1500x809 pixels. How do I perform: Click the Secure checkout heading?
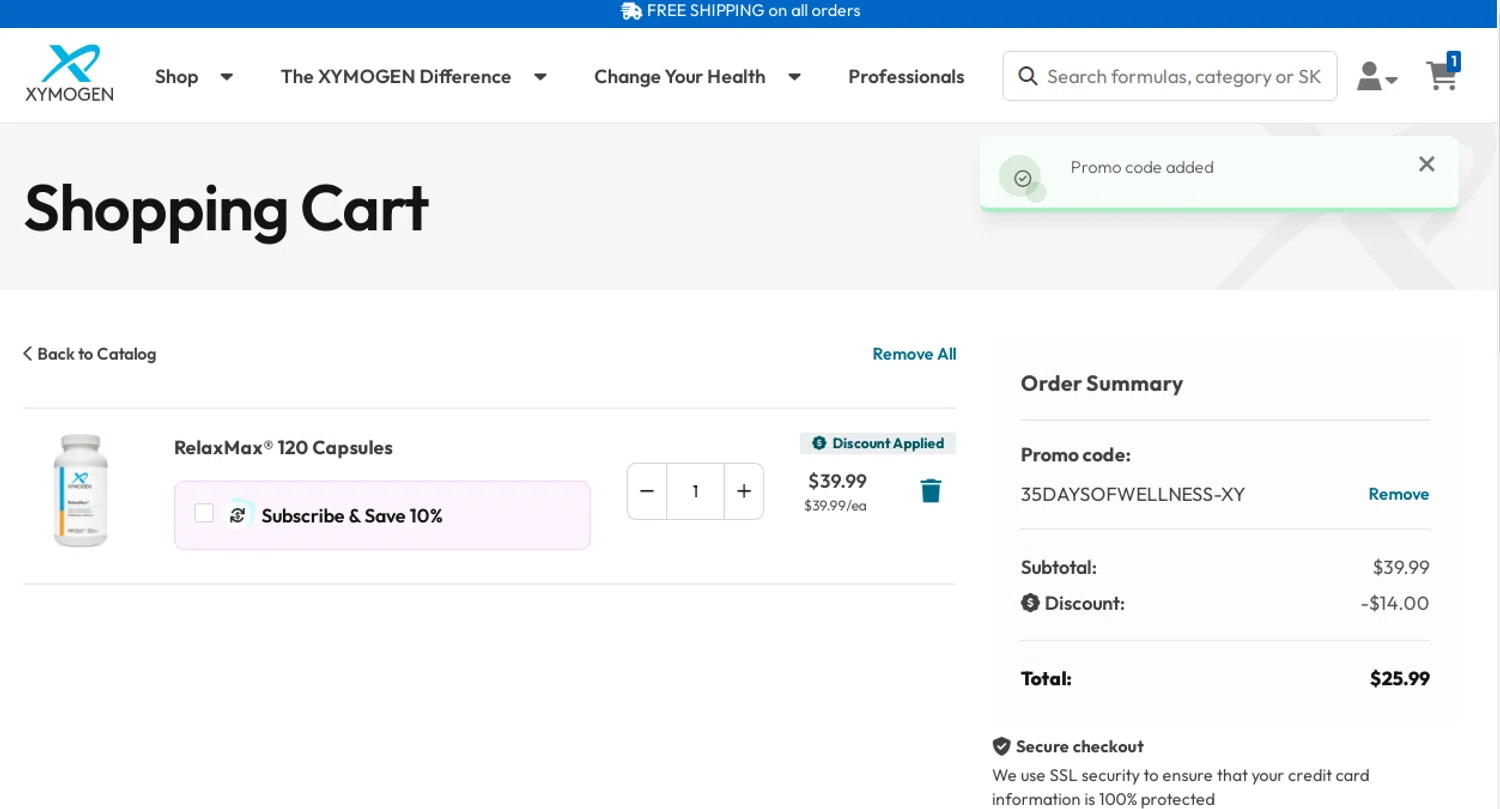(1079, 746)
